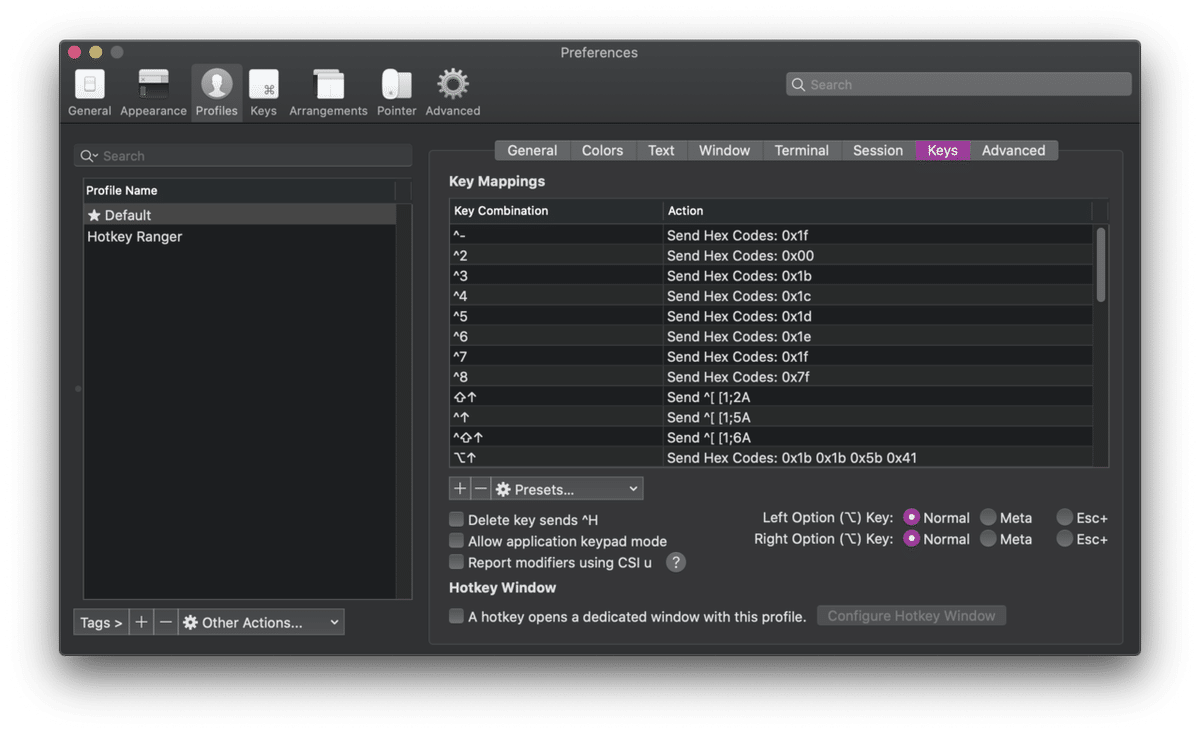
Task: Open the Advanced gear toolbar icon
Action: (x=453, y=94)
